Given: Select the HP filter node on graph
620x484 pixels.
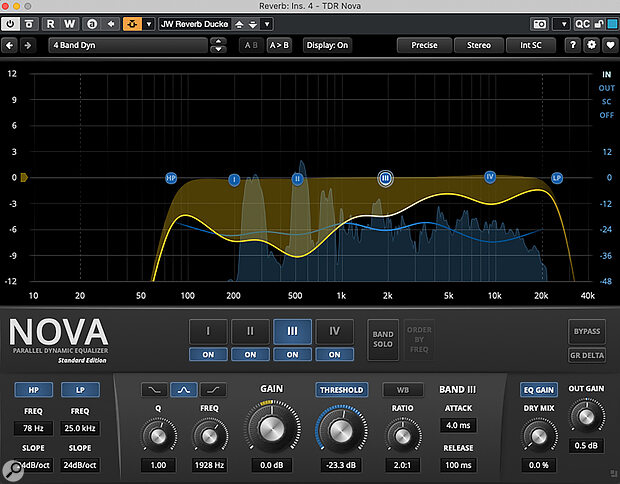Looking at the screenshot, I should point(171,178).
